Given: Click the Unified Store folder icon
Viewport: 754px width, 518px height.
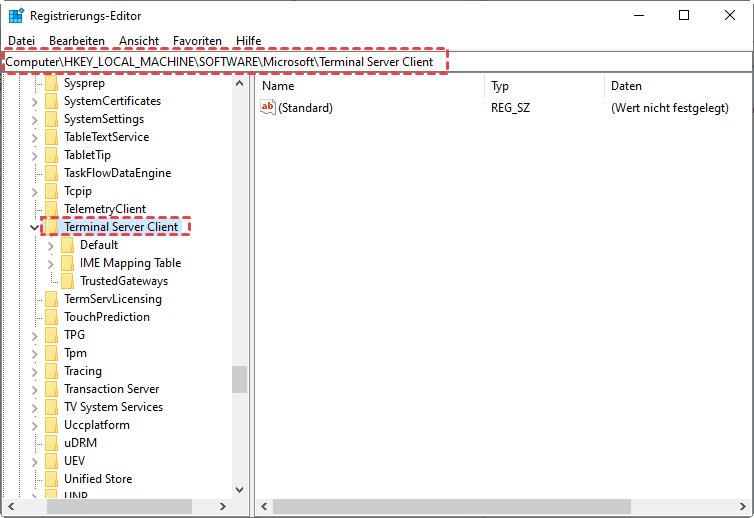Looking at the screenshot, I should [51, 479].
